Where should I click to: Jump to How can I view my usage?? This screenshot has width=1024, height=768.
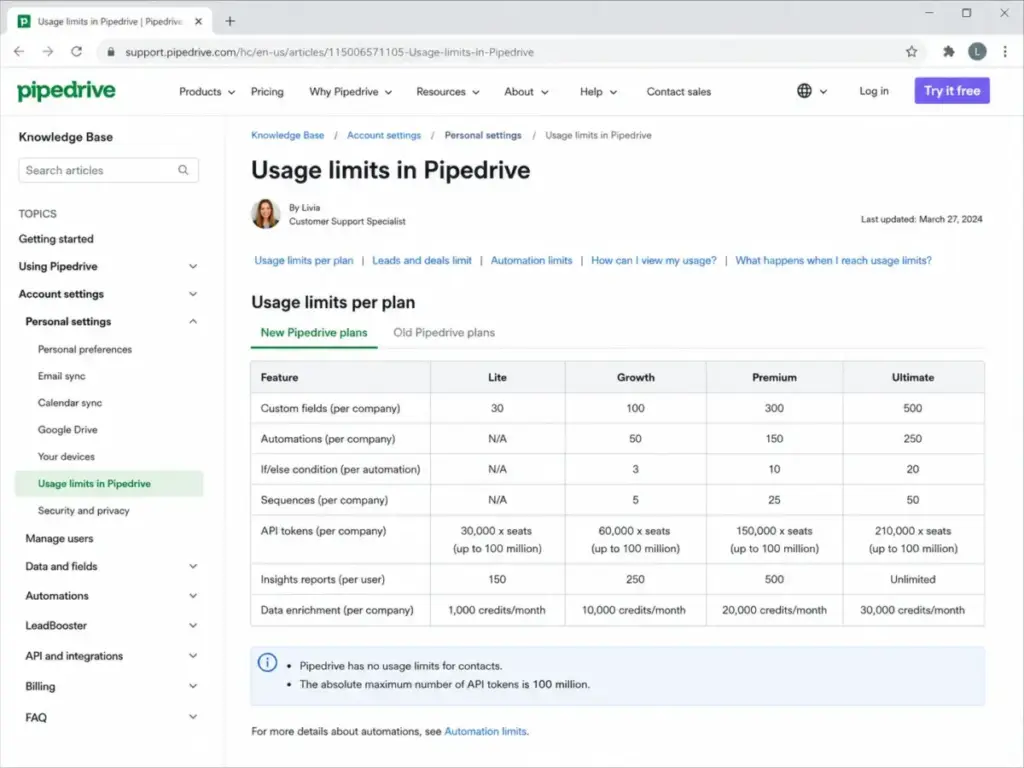[653, 260]
